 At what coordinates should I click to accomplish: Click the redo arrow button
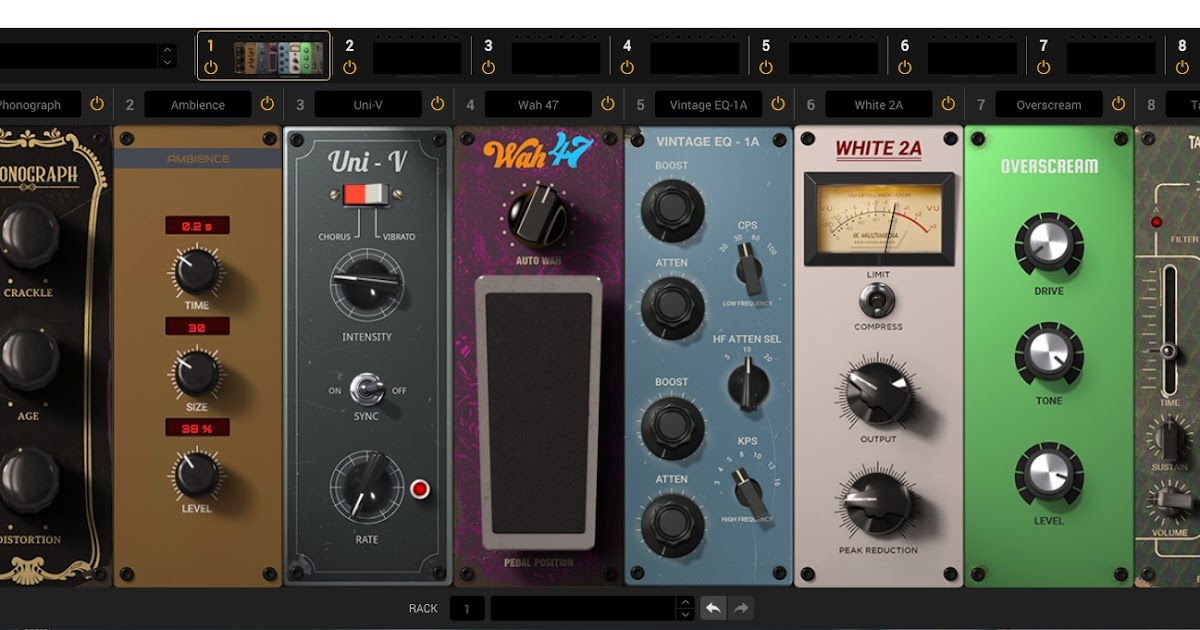click(x=741, y=608)
